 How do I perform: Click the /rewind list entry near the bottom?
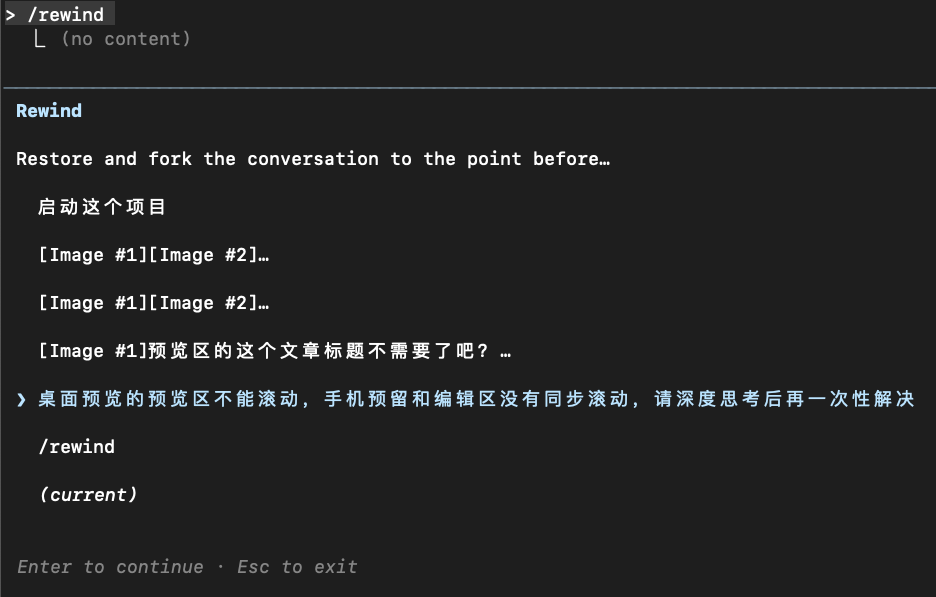coord(78,447)
